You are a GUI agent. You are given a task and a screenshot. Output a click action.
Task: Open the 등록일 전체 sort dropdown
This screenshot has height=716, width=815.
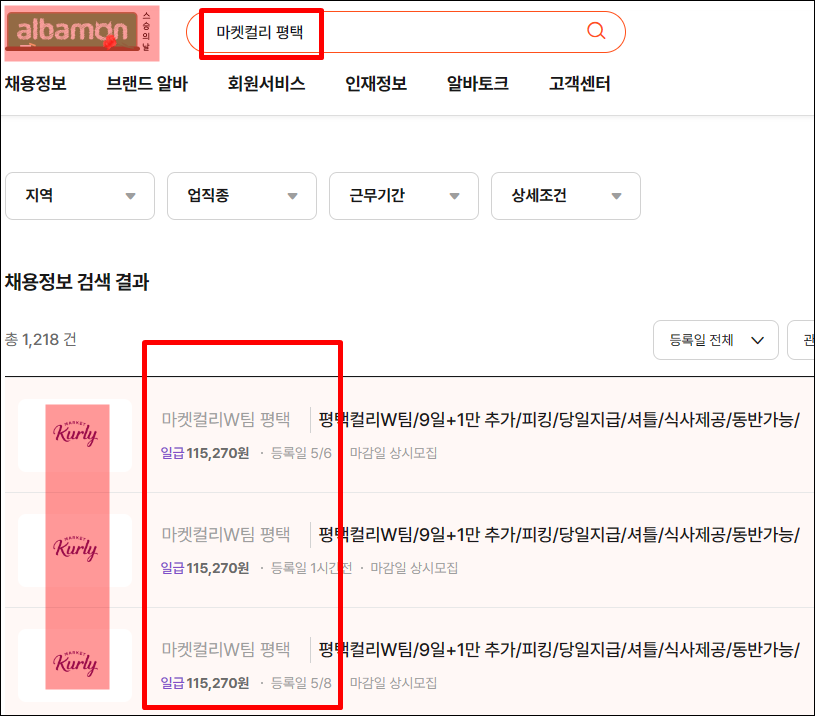point(716,340)
